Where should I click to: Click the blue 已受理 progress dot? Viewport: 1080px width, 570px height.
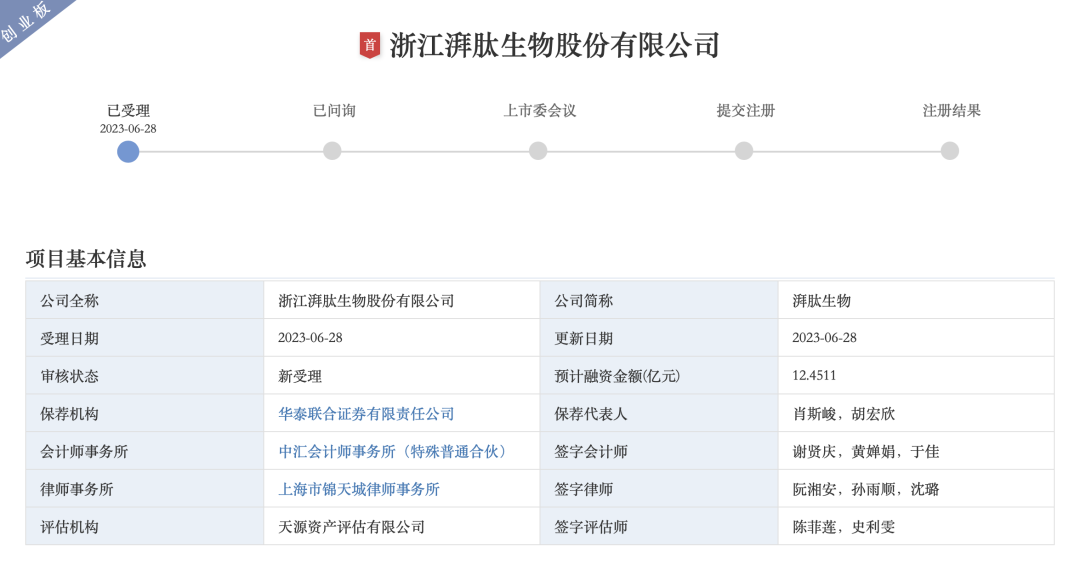click(128, 151)
